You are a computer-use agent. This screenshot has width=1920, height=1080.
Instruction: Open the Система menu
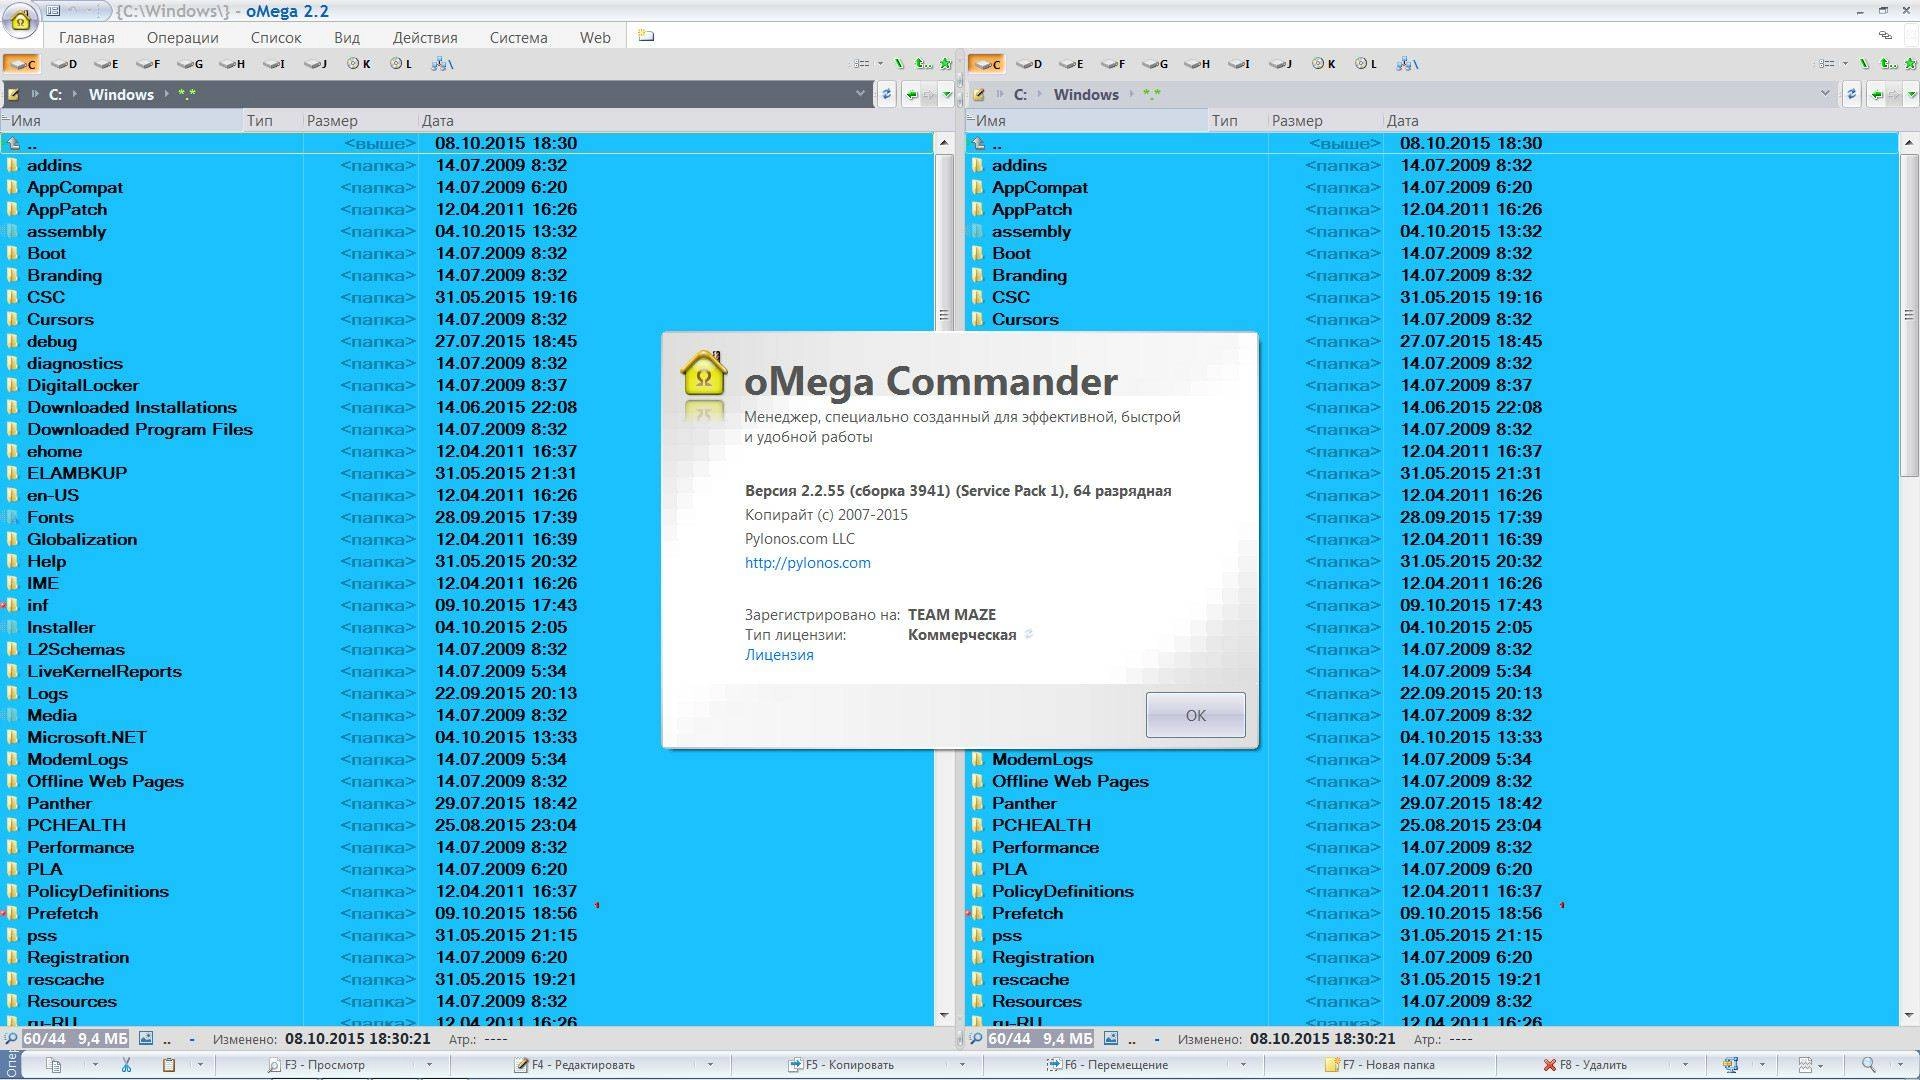pyautogui.click(x=518, y=37)
